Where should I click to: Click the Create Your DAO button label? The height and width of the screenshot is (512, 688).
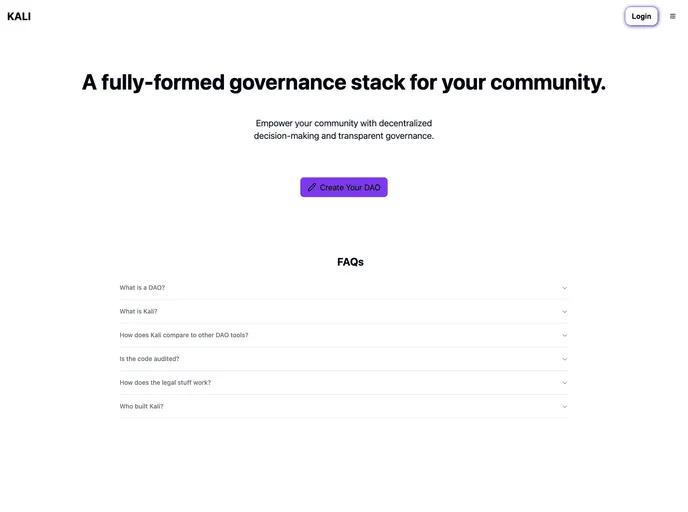350,187
